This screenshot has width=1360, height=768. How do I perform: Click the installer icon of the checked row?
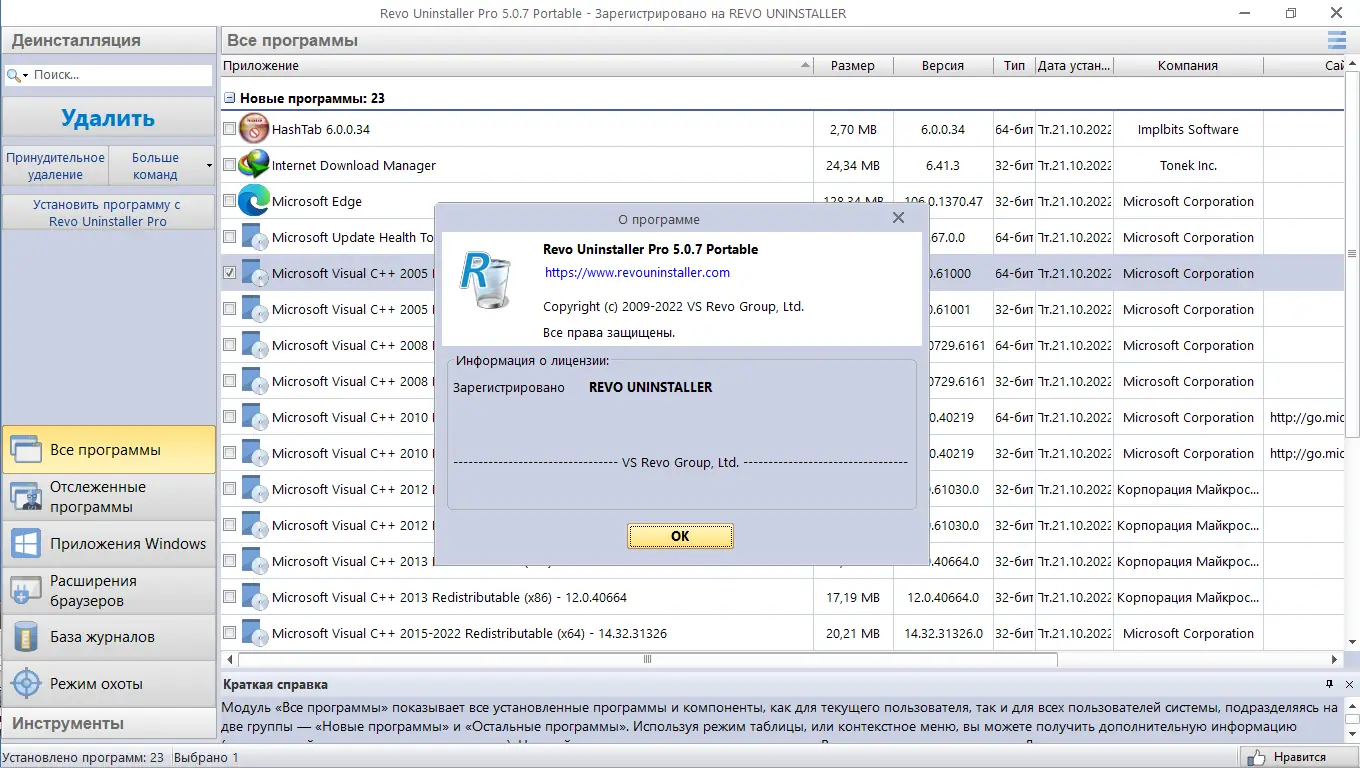tap(255, 273)
